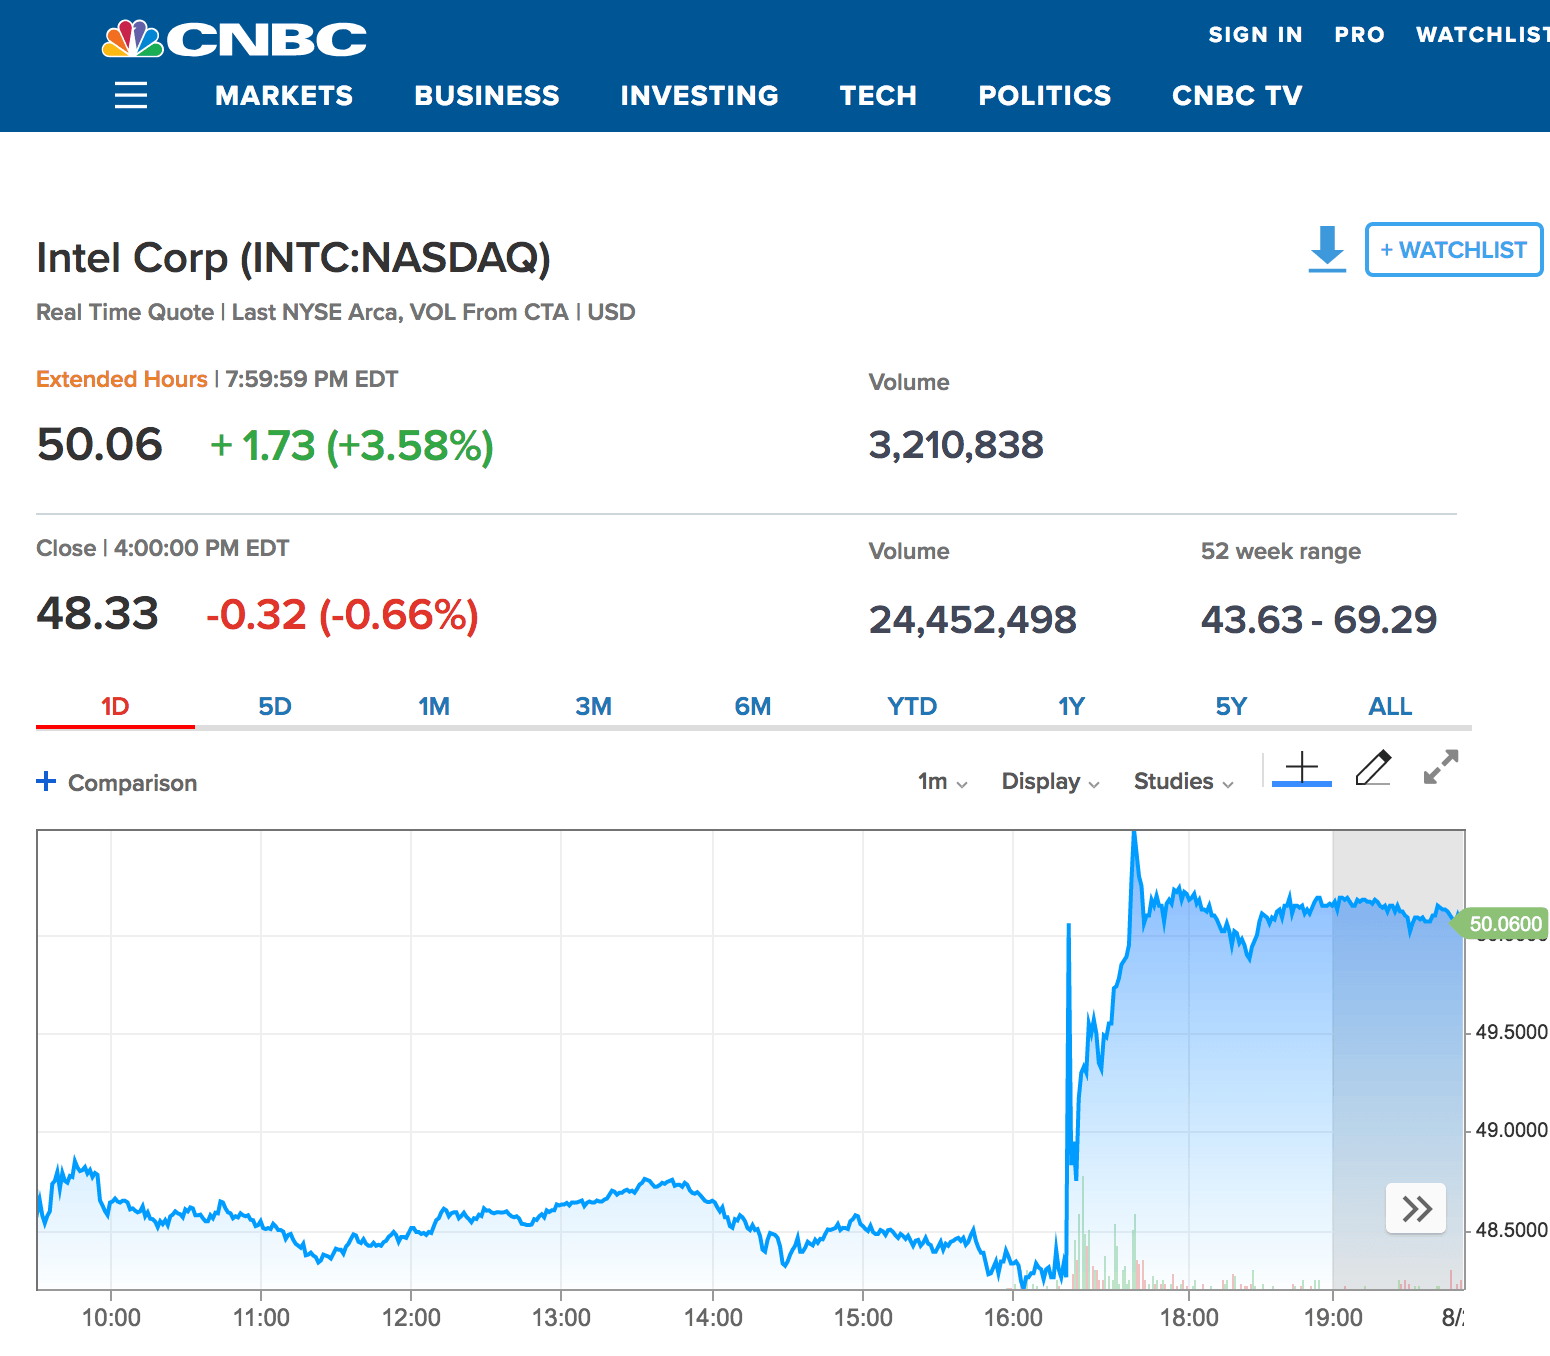Screen dimensions: 1550x1356
Task: Add Intel to watchlist
Action: (x=1453, y=250)
